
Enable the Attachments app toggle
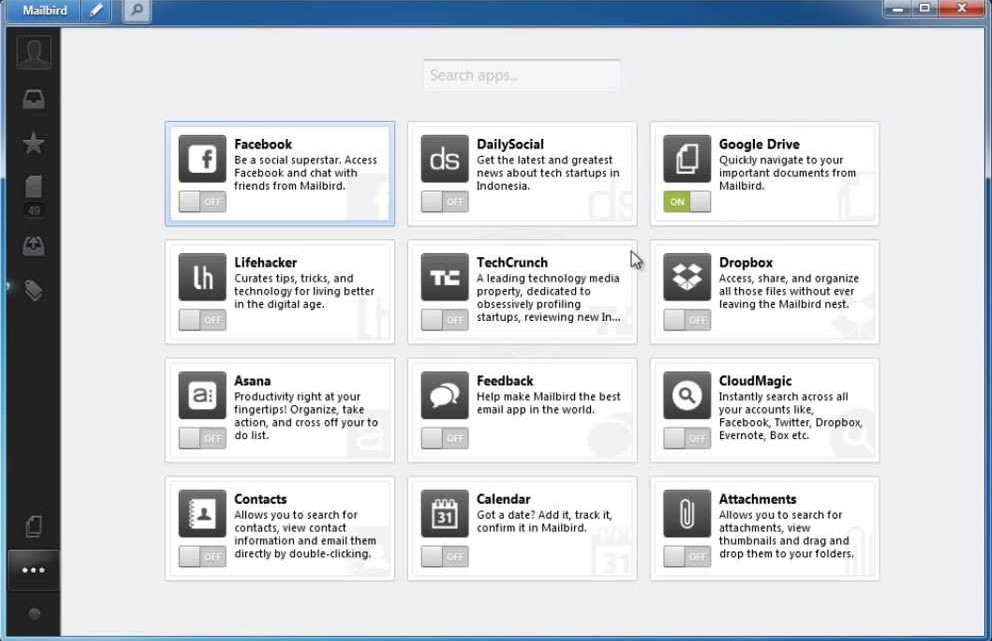[x=685, y=556]
